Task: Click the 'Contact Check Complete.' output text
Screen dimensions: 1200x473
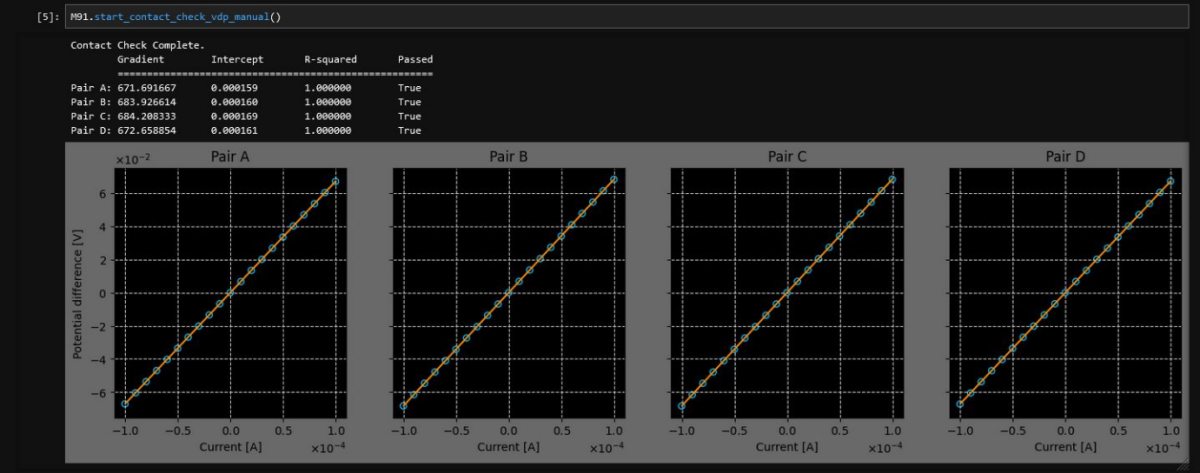Action: pos(137,46)
